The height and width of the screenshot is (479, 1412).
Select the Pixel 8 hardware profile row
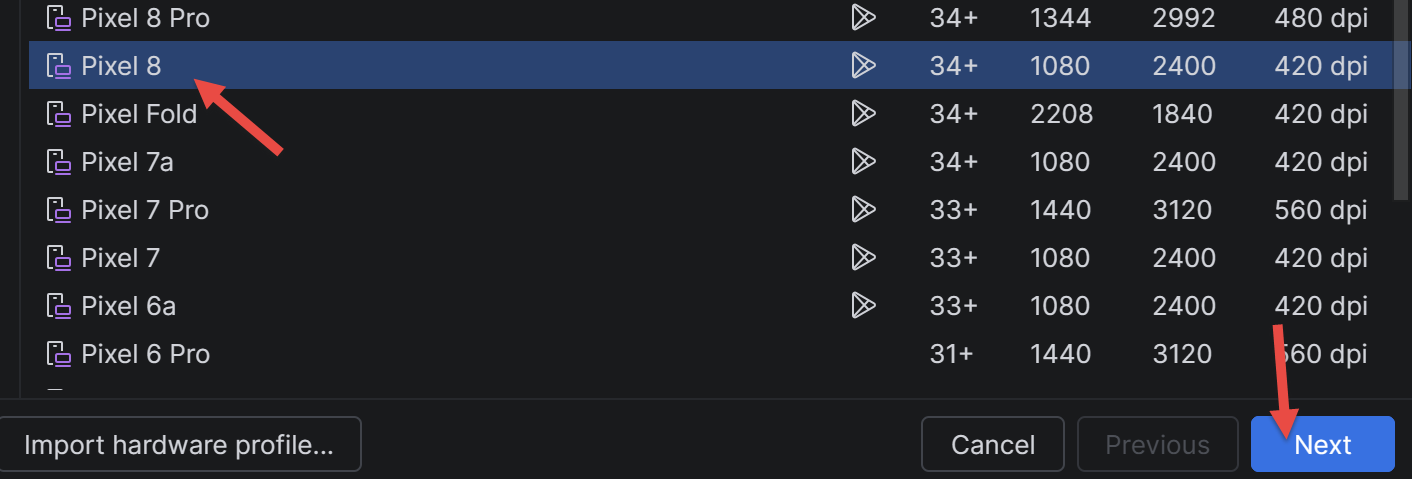coord(710,66)
